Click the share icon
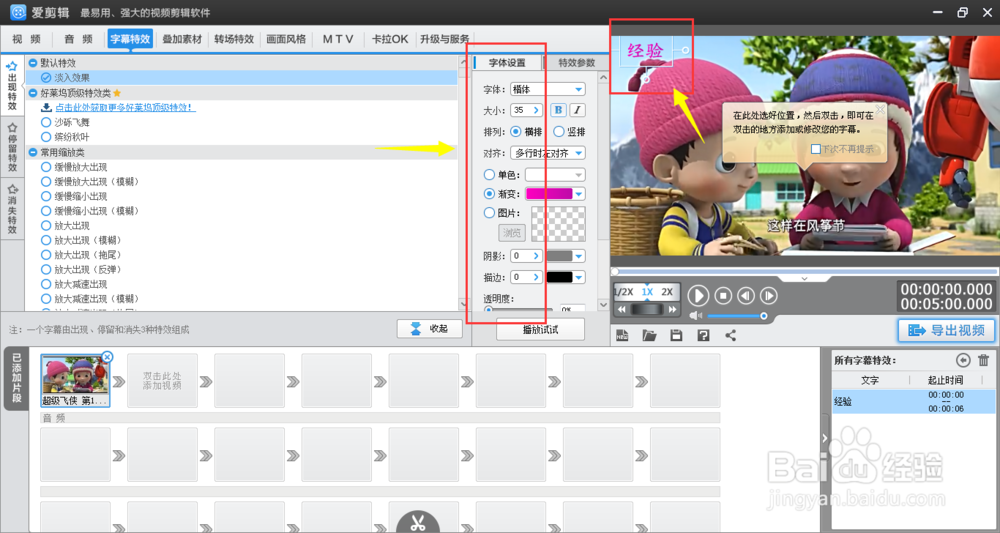This screenshot has width=1000, height=533. [x=730, y=335]
